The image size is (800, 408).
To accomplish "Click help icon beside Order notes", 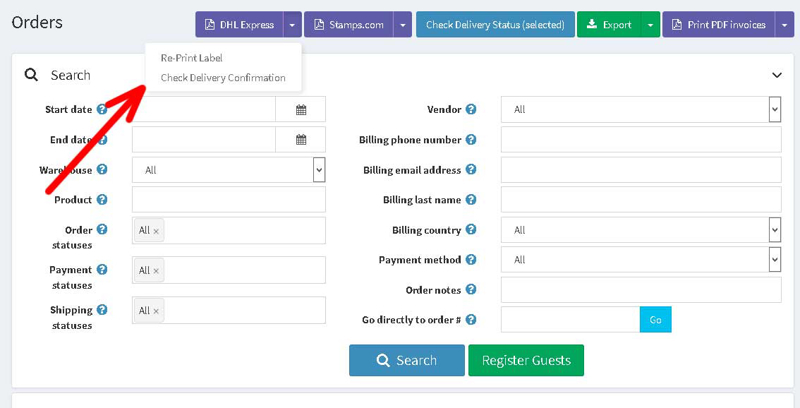I will [x=471, y=290].
